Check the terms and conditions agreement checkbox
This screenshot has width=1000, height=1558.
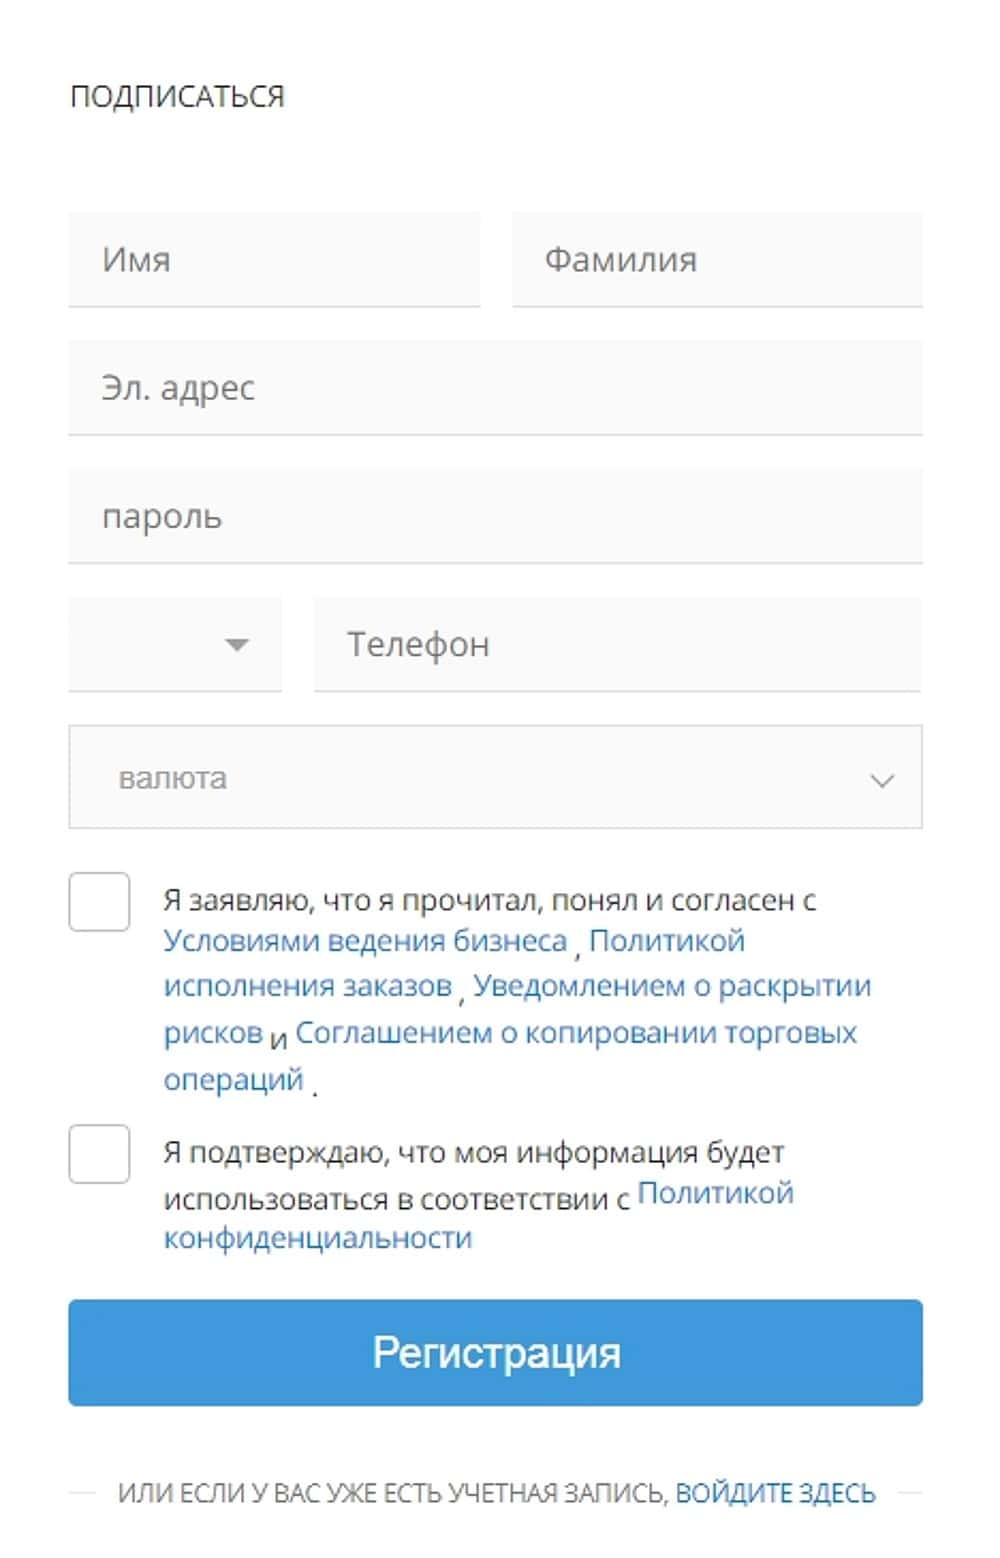click(99, 902)
